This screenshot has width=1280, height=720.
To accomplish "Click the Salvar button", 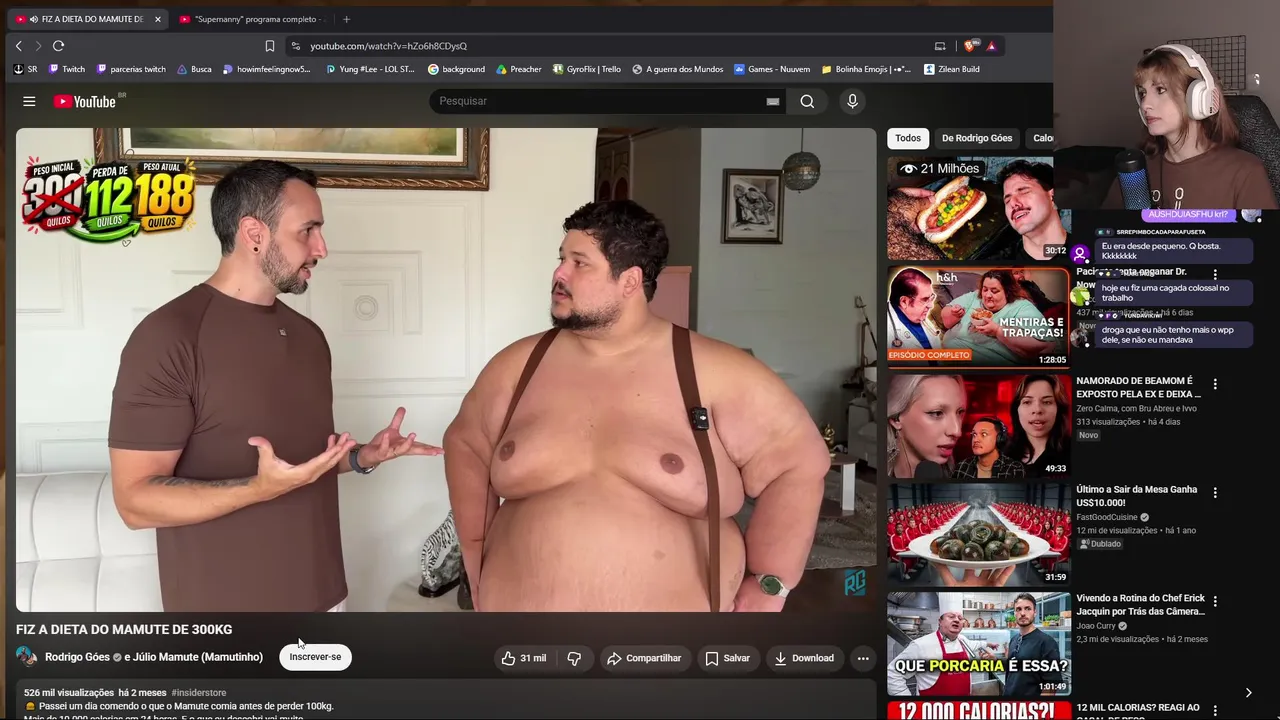I will point(727,658).
